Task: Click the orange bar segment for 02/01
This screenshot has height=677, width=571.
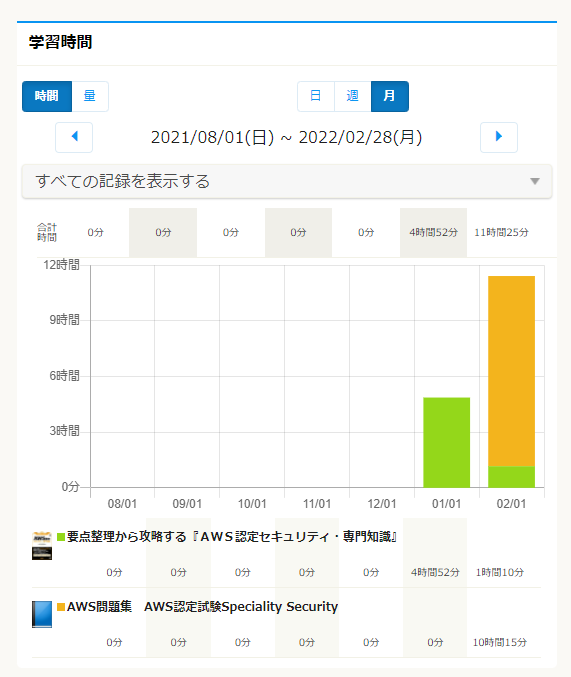Action: point(511,371)
